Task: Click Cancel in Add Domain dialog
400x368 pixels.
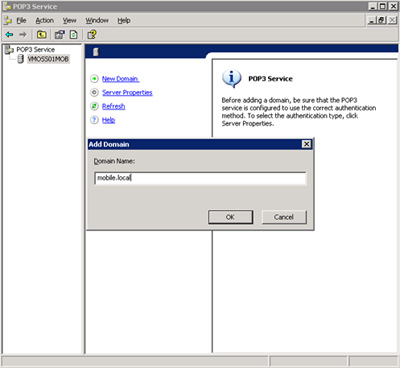Action: 284,217
